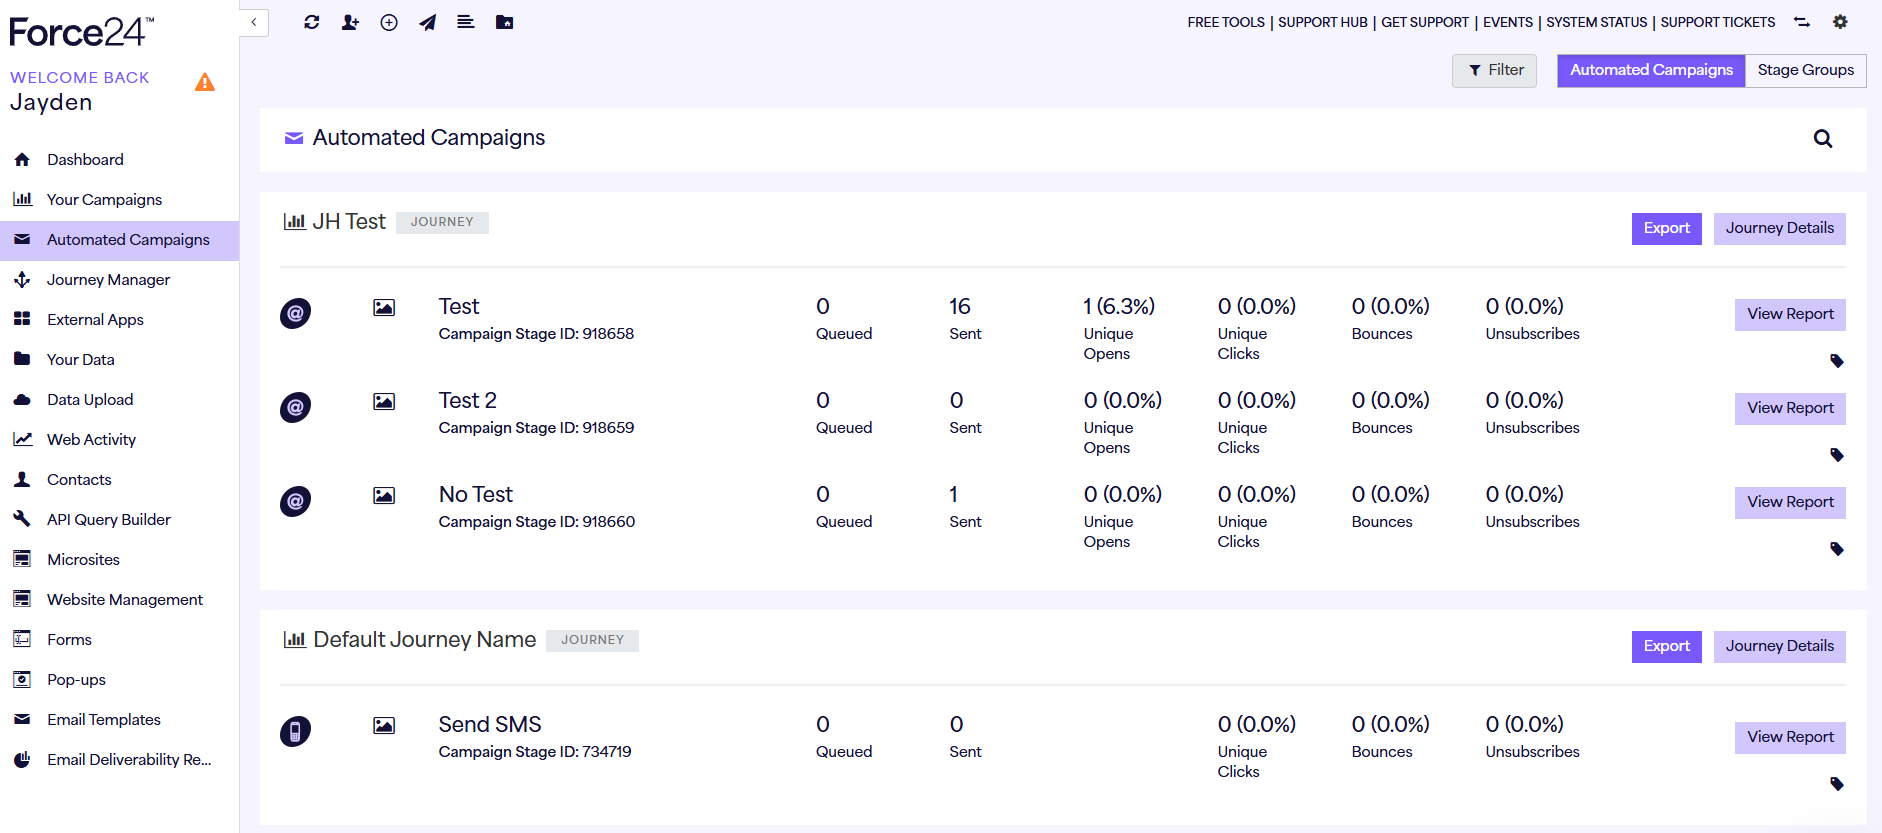This screenshot has height=833, width=1882.
Task: Click the home folder icon in toolbar
Action: [x=505, y=22]
